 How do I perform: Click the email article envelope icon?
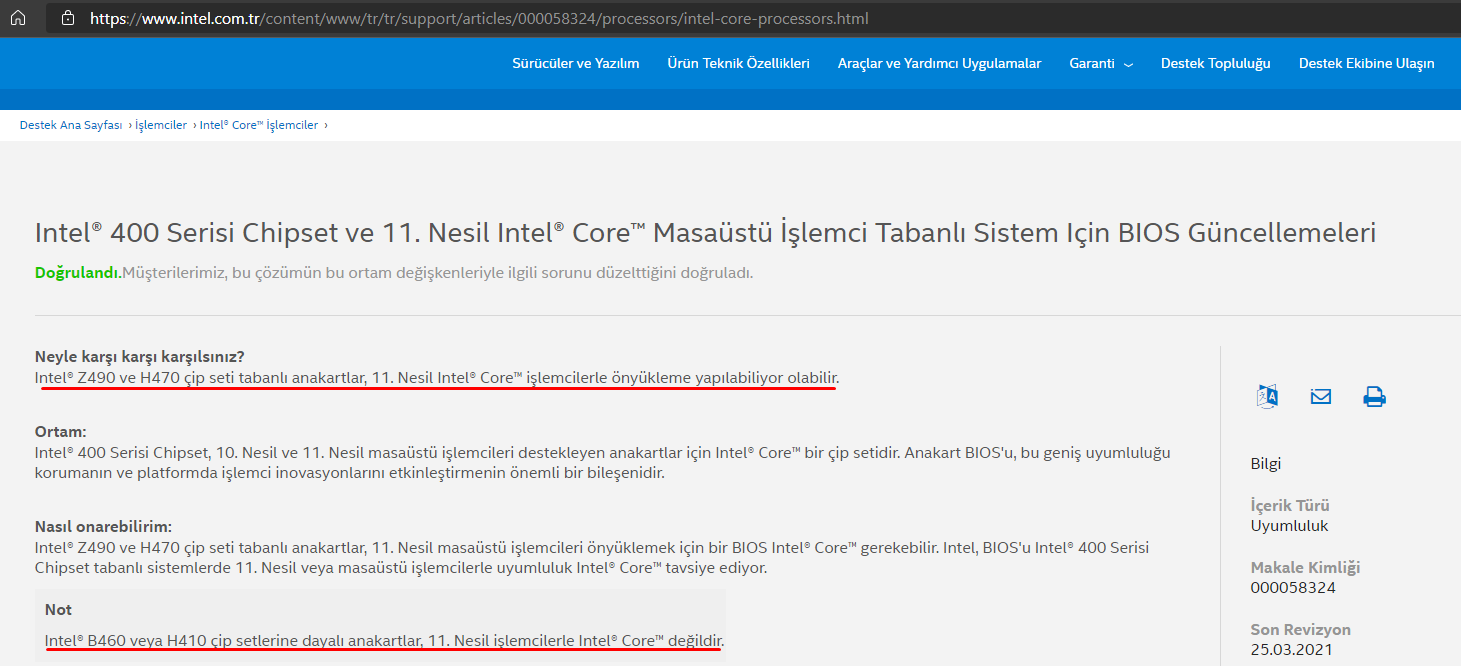[1320, 396]
